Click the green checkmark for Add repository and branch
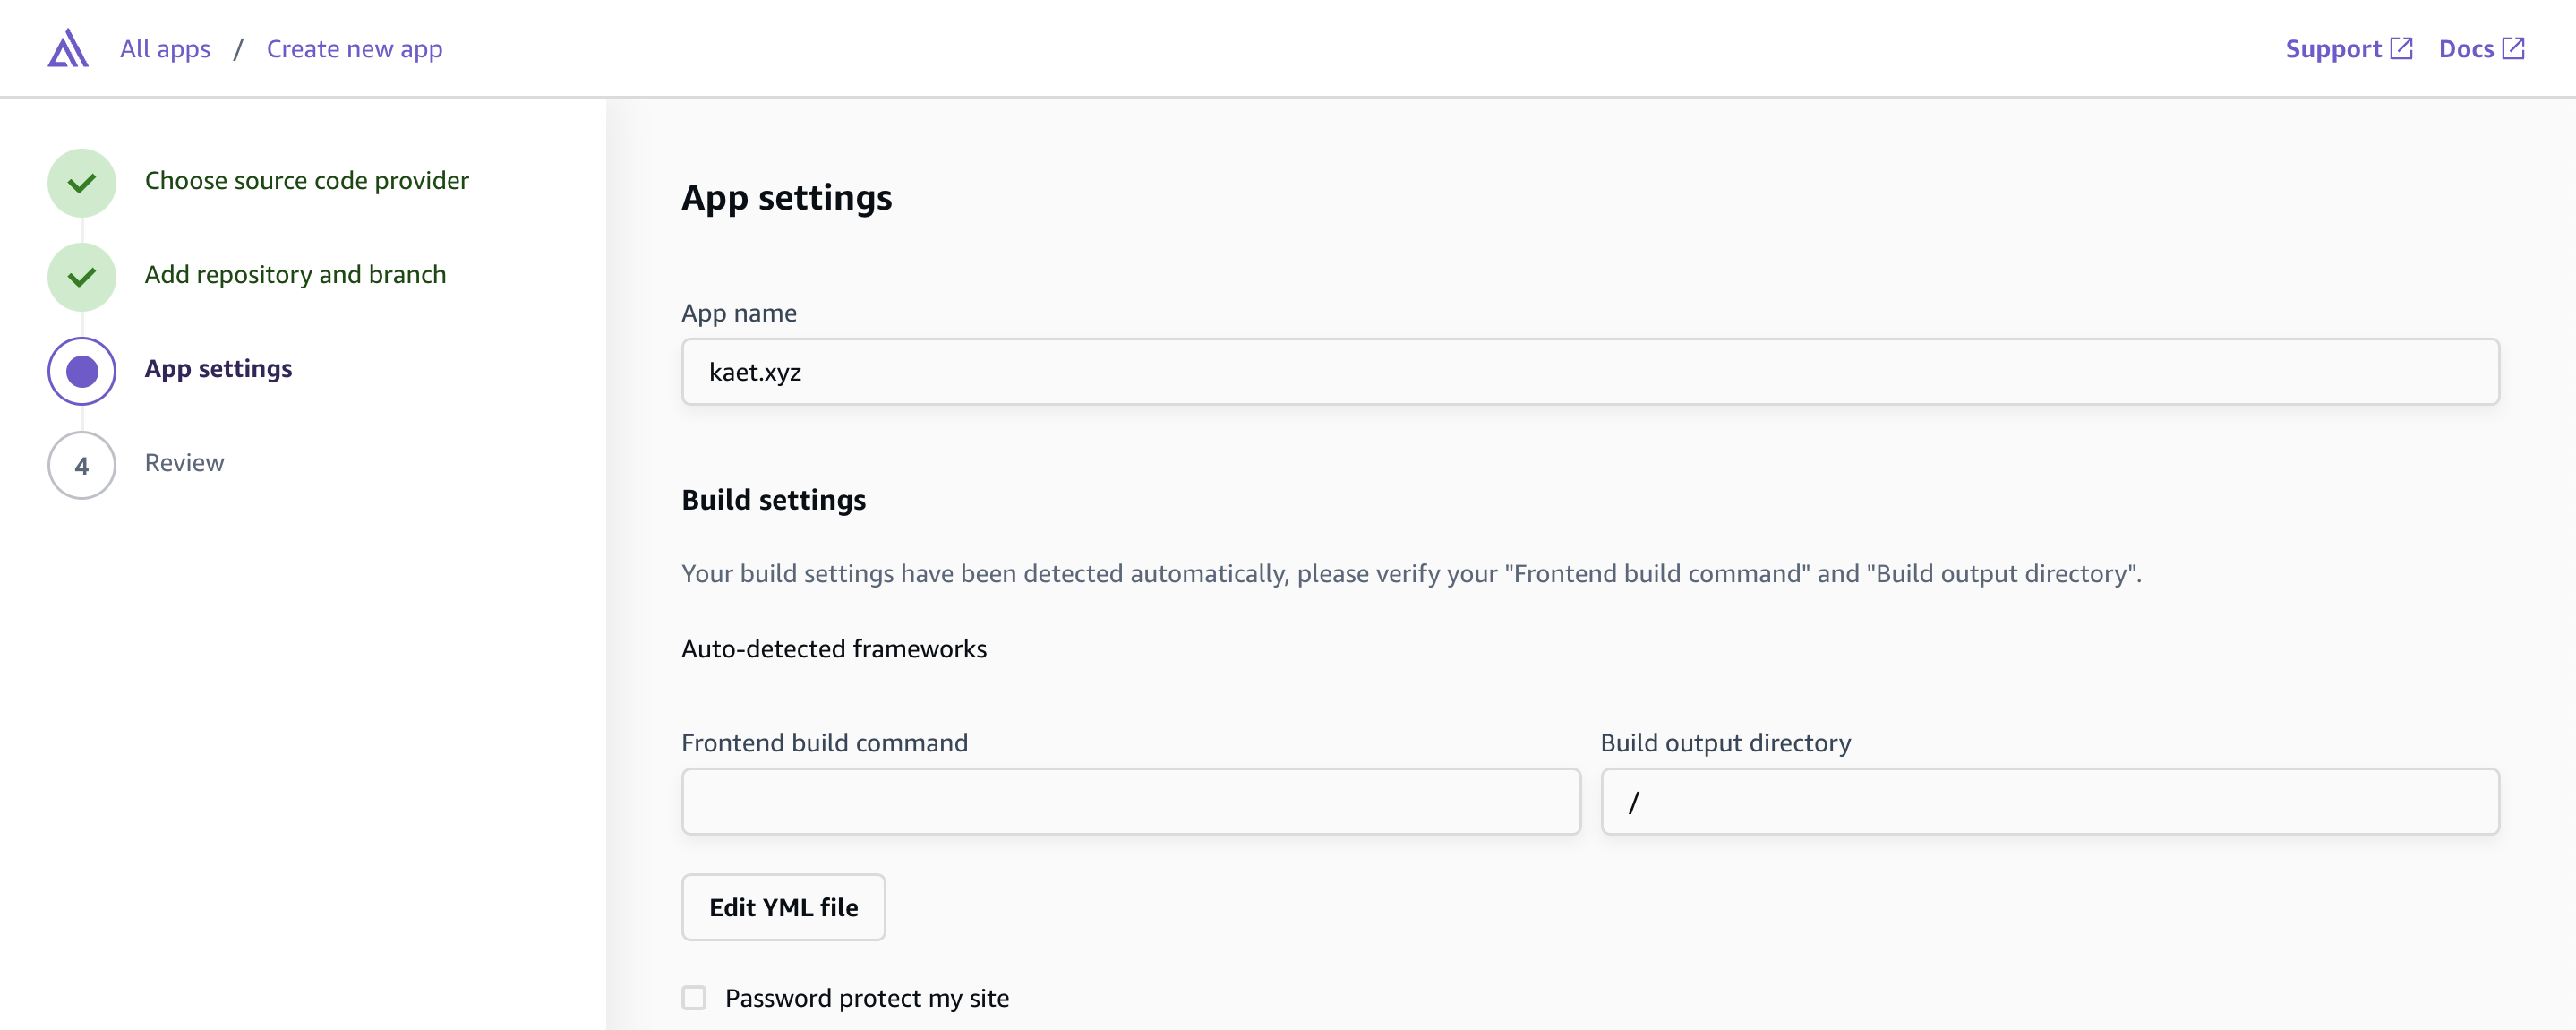Image resolution: width=2576 pixels, height=1030 pixels. click(82, 277)
